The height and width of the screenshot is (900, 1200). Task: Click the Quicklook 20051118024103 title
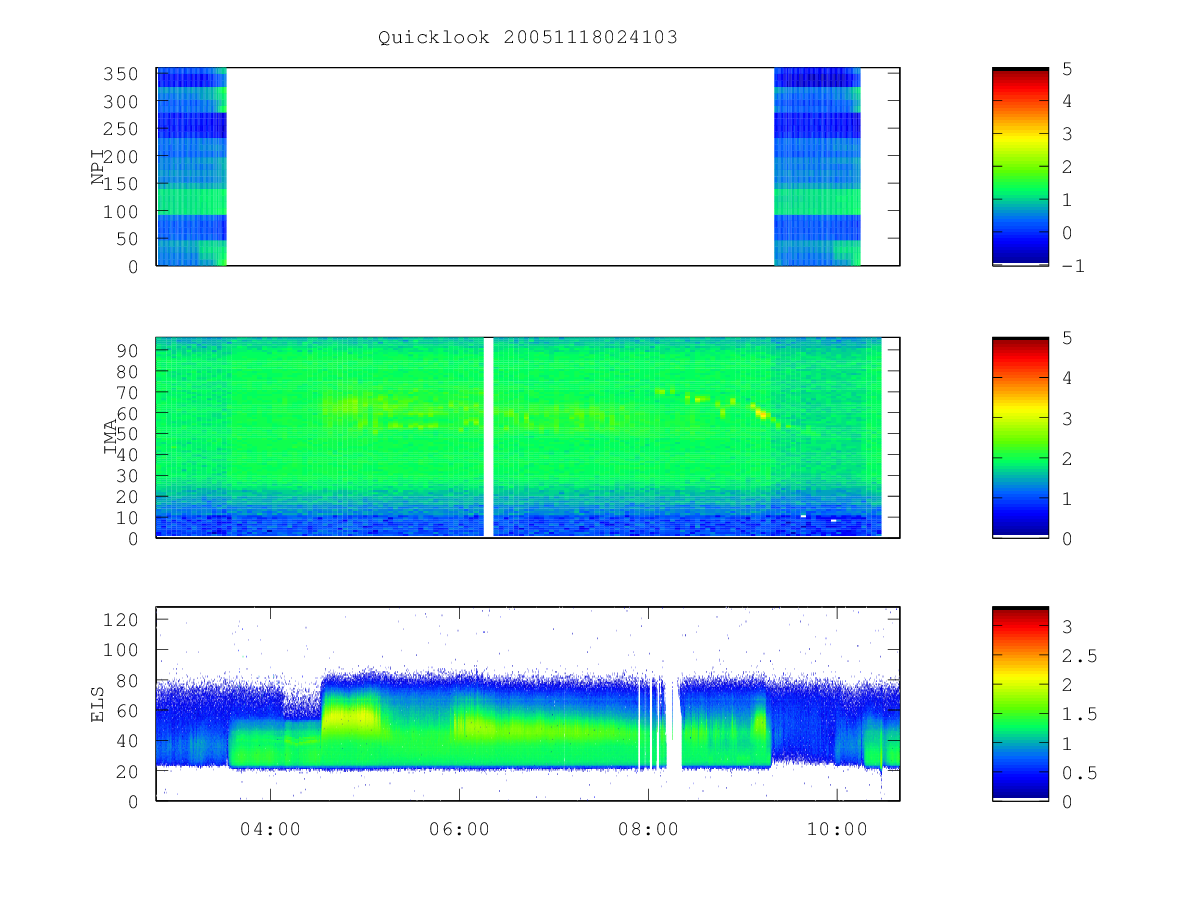click(x=528, y=38)
